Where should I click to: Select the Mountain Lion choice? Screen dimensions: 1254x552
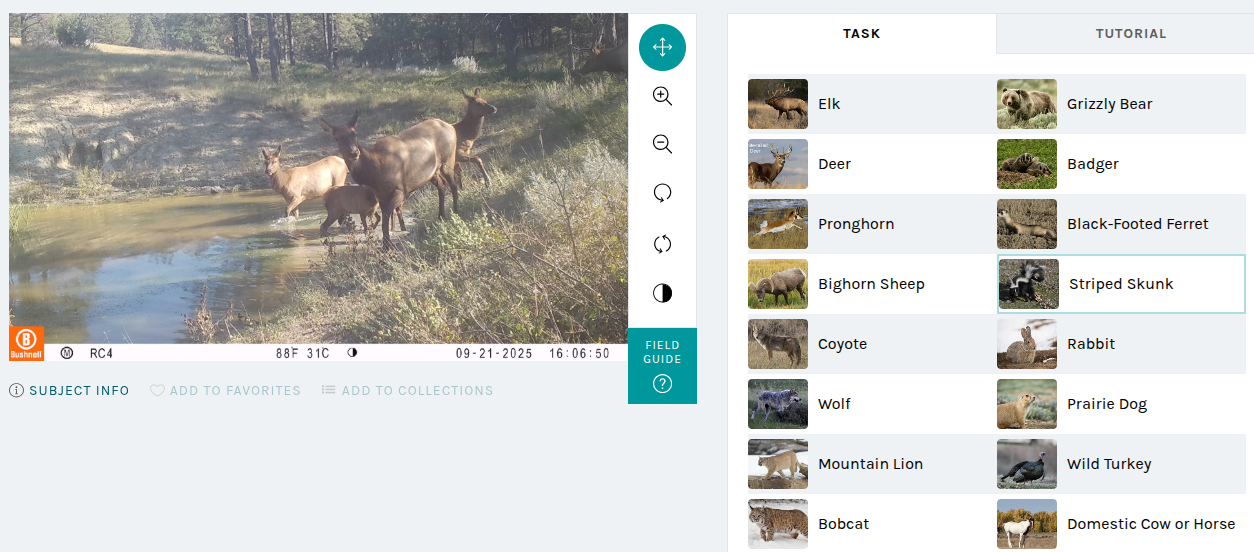(871, 464)
